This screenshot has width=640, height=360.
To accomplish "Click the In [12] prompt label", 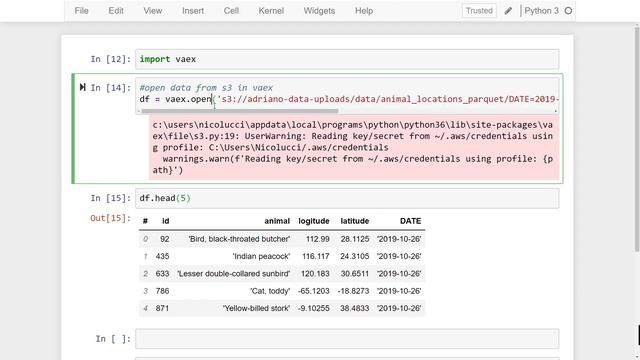I will coord(111,59).
